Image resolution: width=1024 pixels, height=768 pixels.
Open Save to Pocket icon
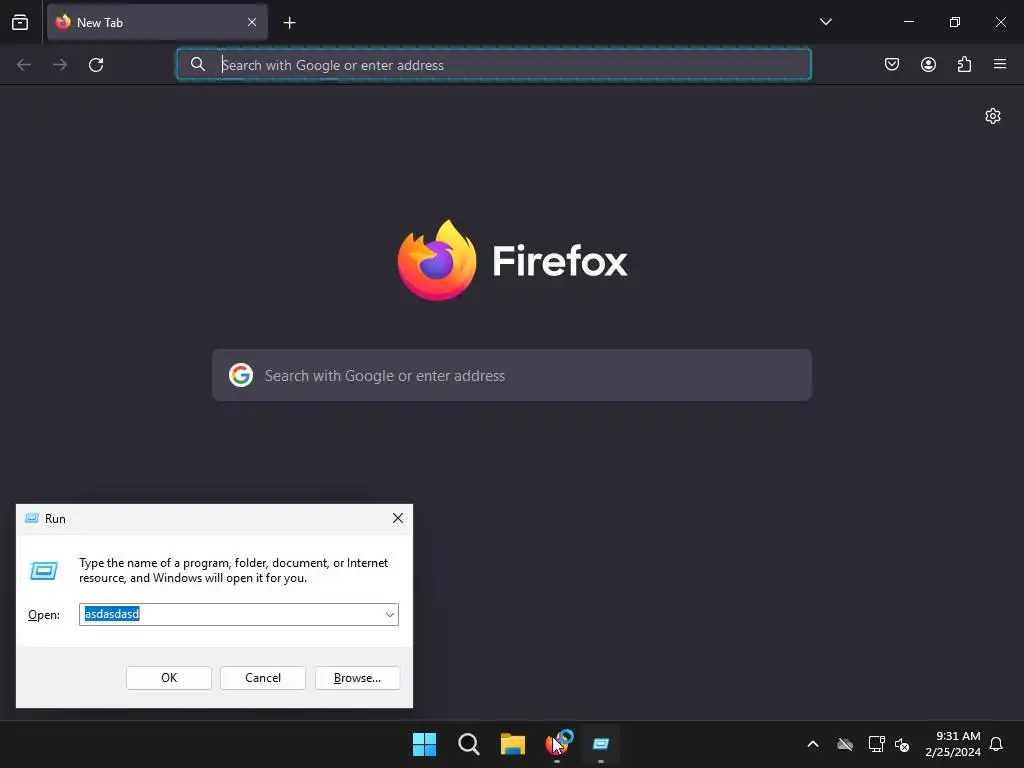coord(892,64)
